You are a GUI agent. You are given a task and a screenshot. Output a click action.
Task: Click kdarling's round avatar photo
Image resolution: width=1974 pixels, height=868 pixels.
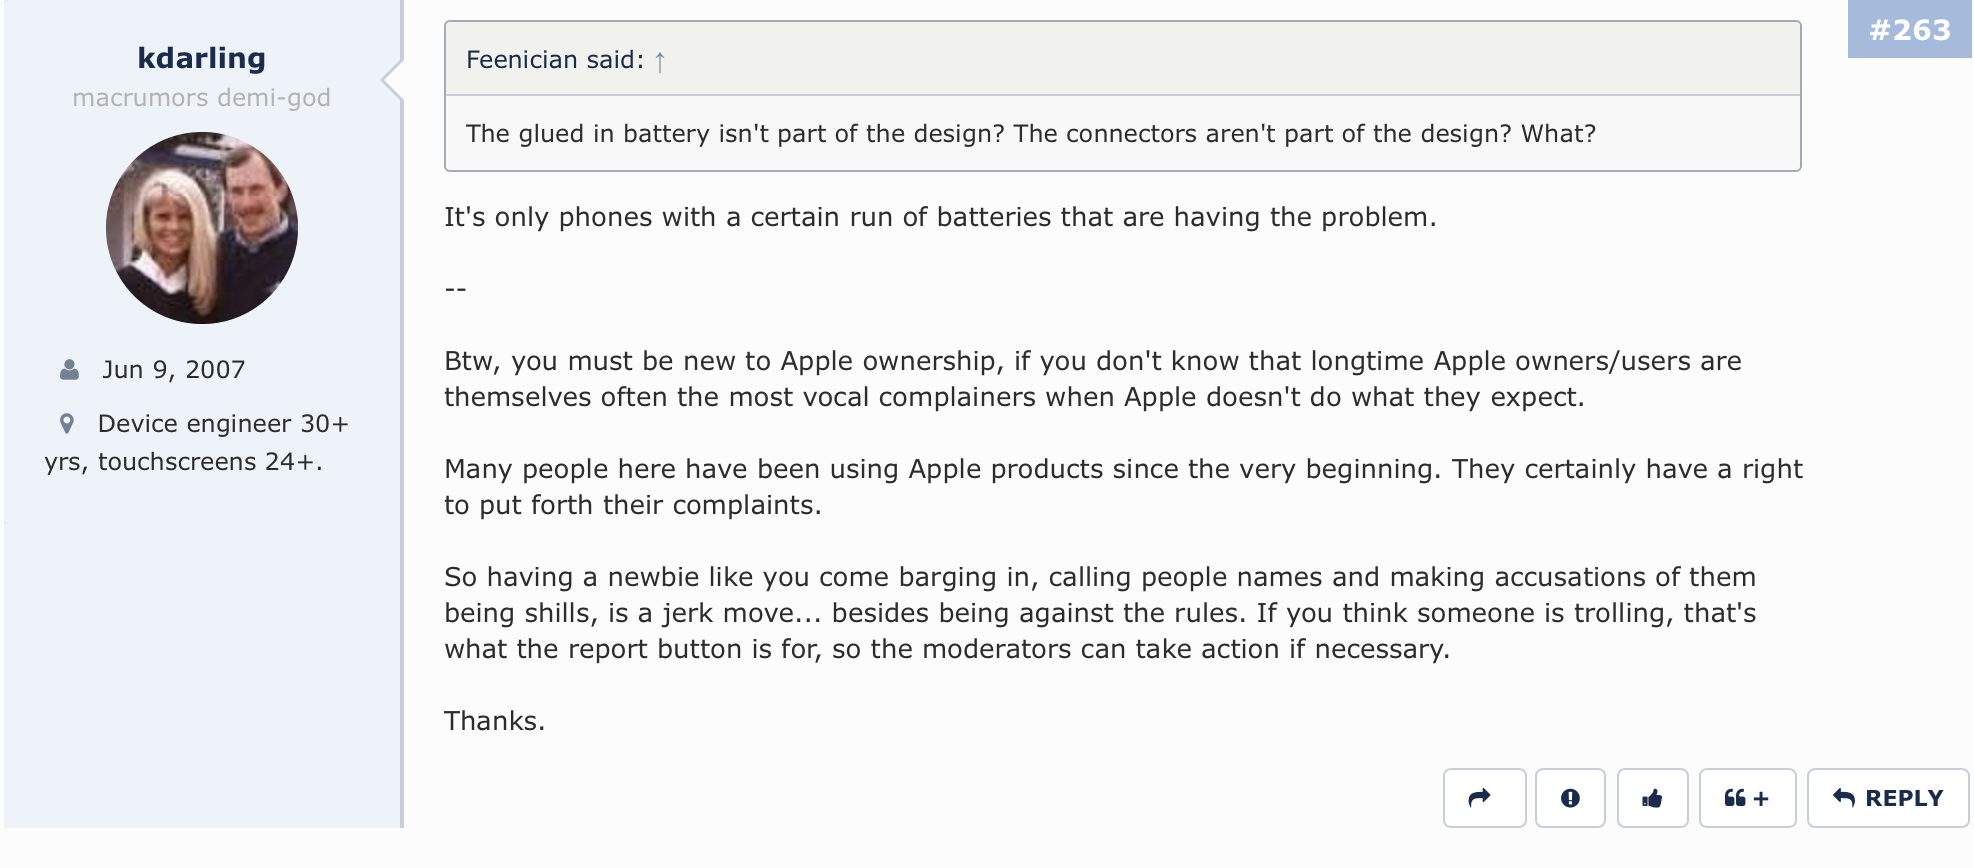[202, 228]
